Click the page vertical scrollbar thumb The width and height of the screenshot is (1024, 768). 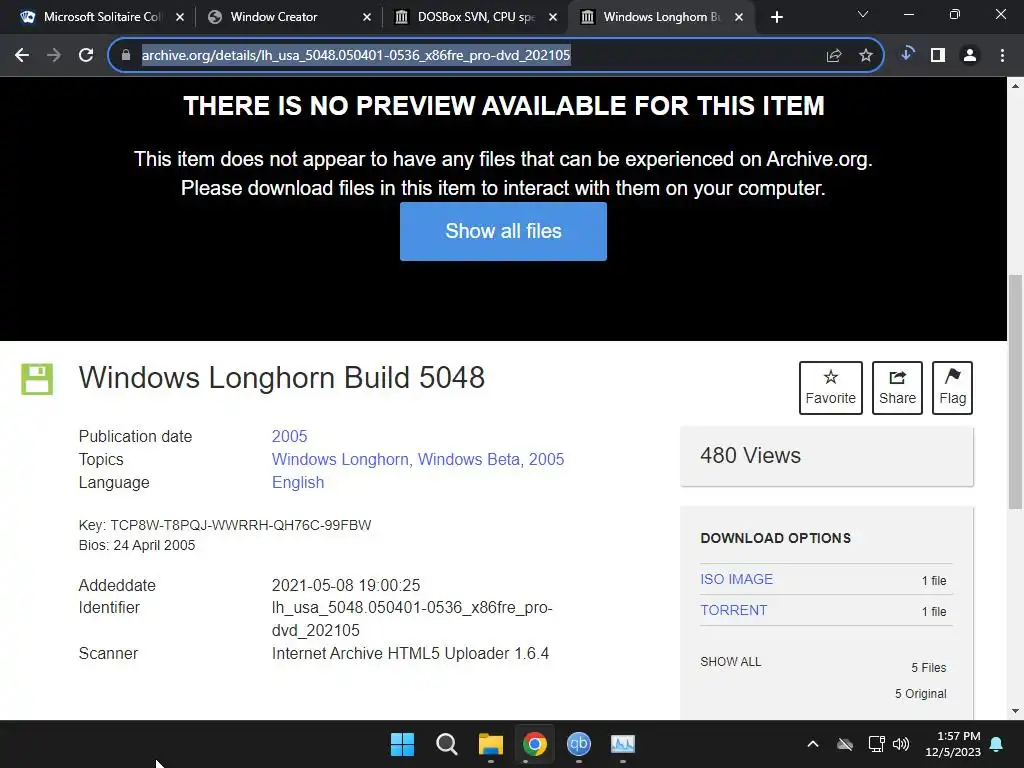pos(1015,392)
